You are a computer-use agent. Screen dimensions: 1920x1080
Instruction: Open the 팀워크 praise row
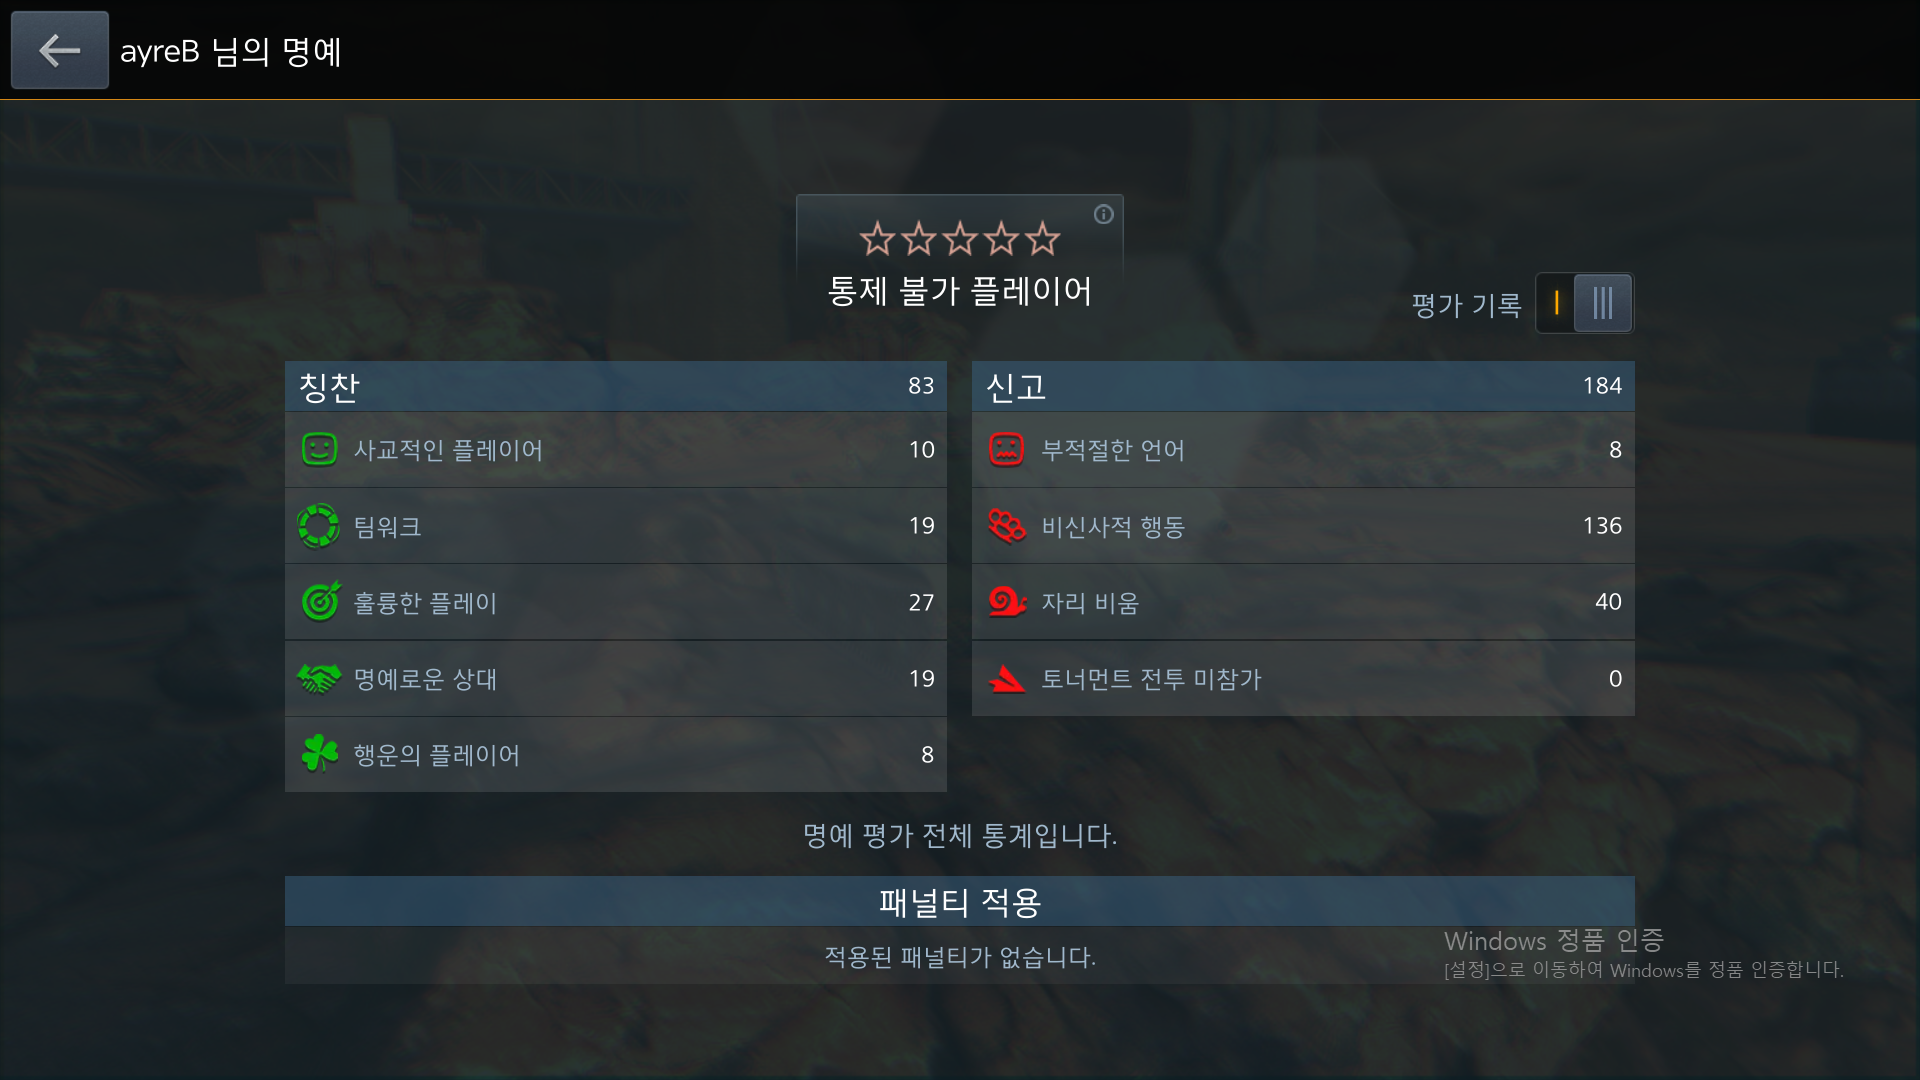coord(616,526)
